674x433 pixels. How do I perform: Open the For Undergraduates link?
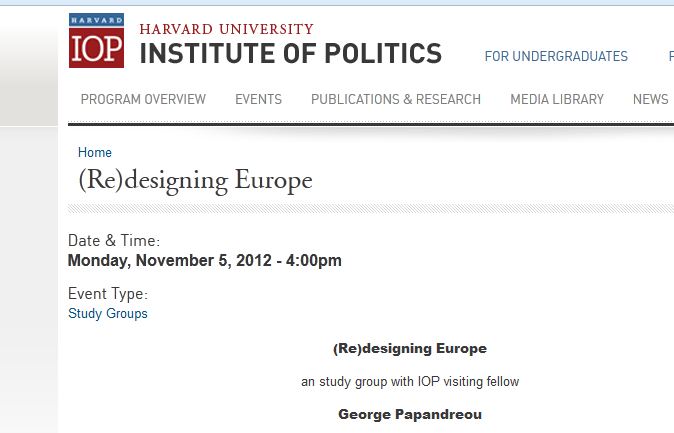coord(556,57)
